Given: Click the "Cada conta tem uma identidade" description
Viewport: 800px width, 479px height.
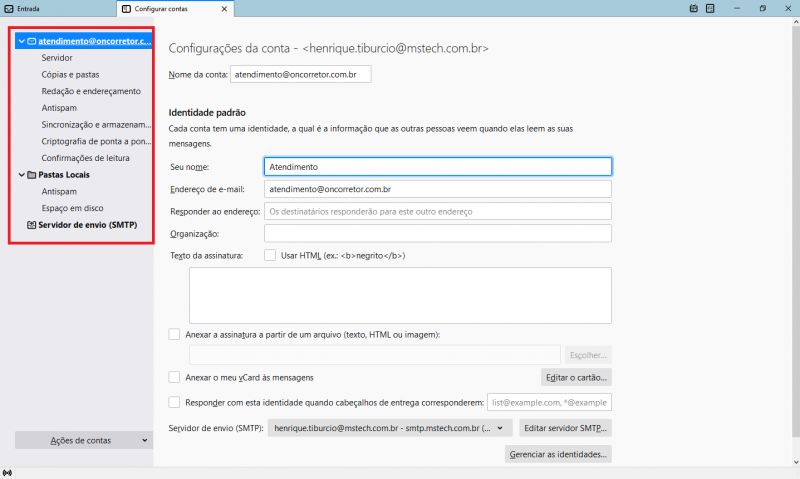Looking at the screenshot, I should [x=371, y=136].
